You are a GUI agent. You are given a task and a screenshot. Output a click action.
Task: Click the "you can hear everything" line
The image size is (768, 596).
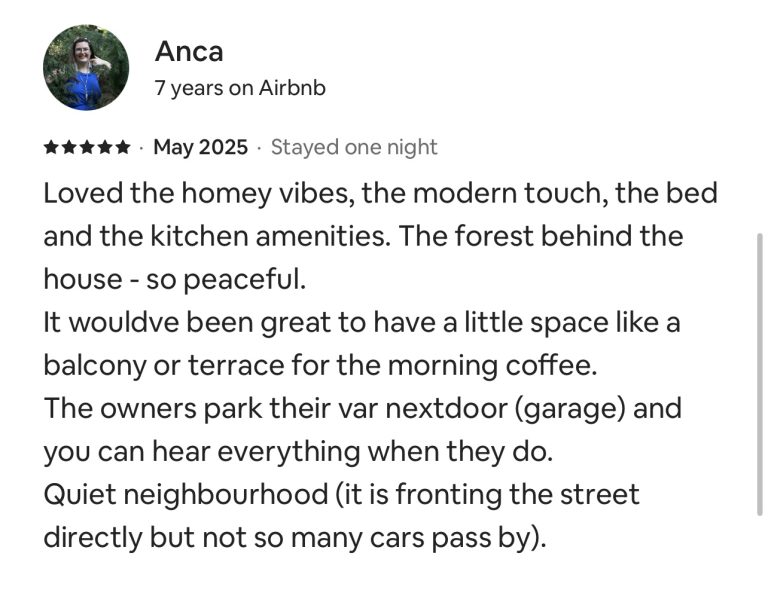(297, 451)
